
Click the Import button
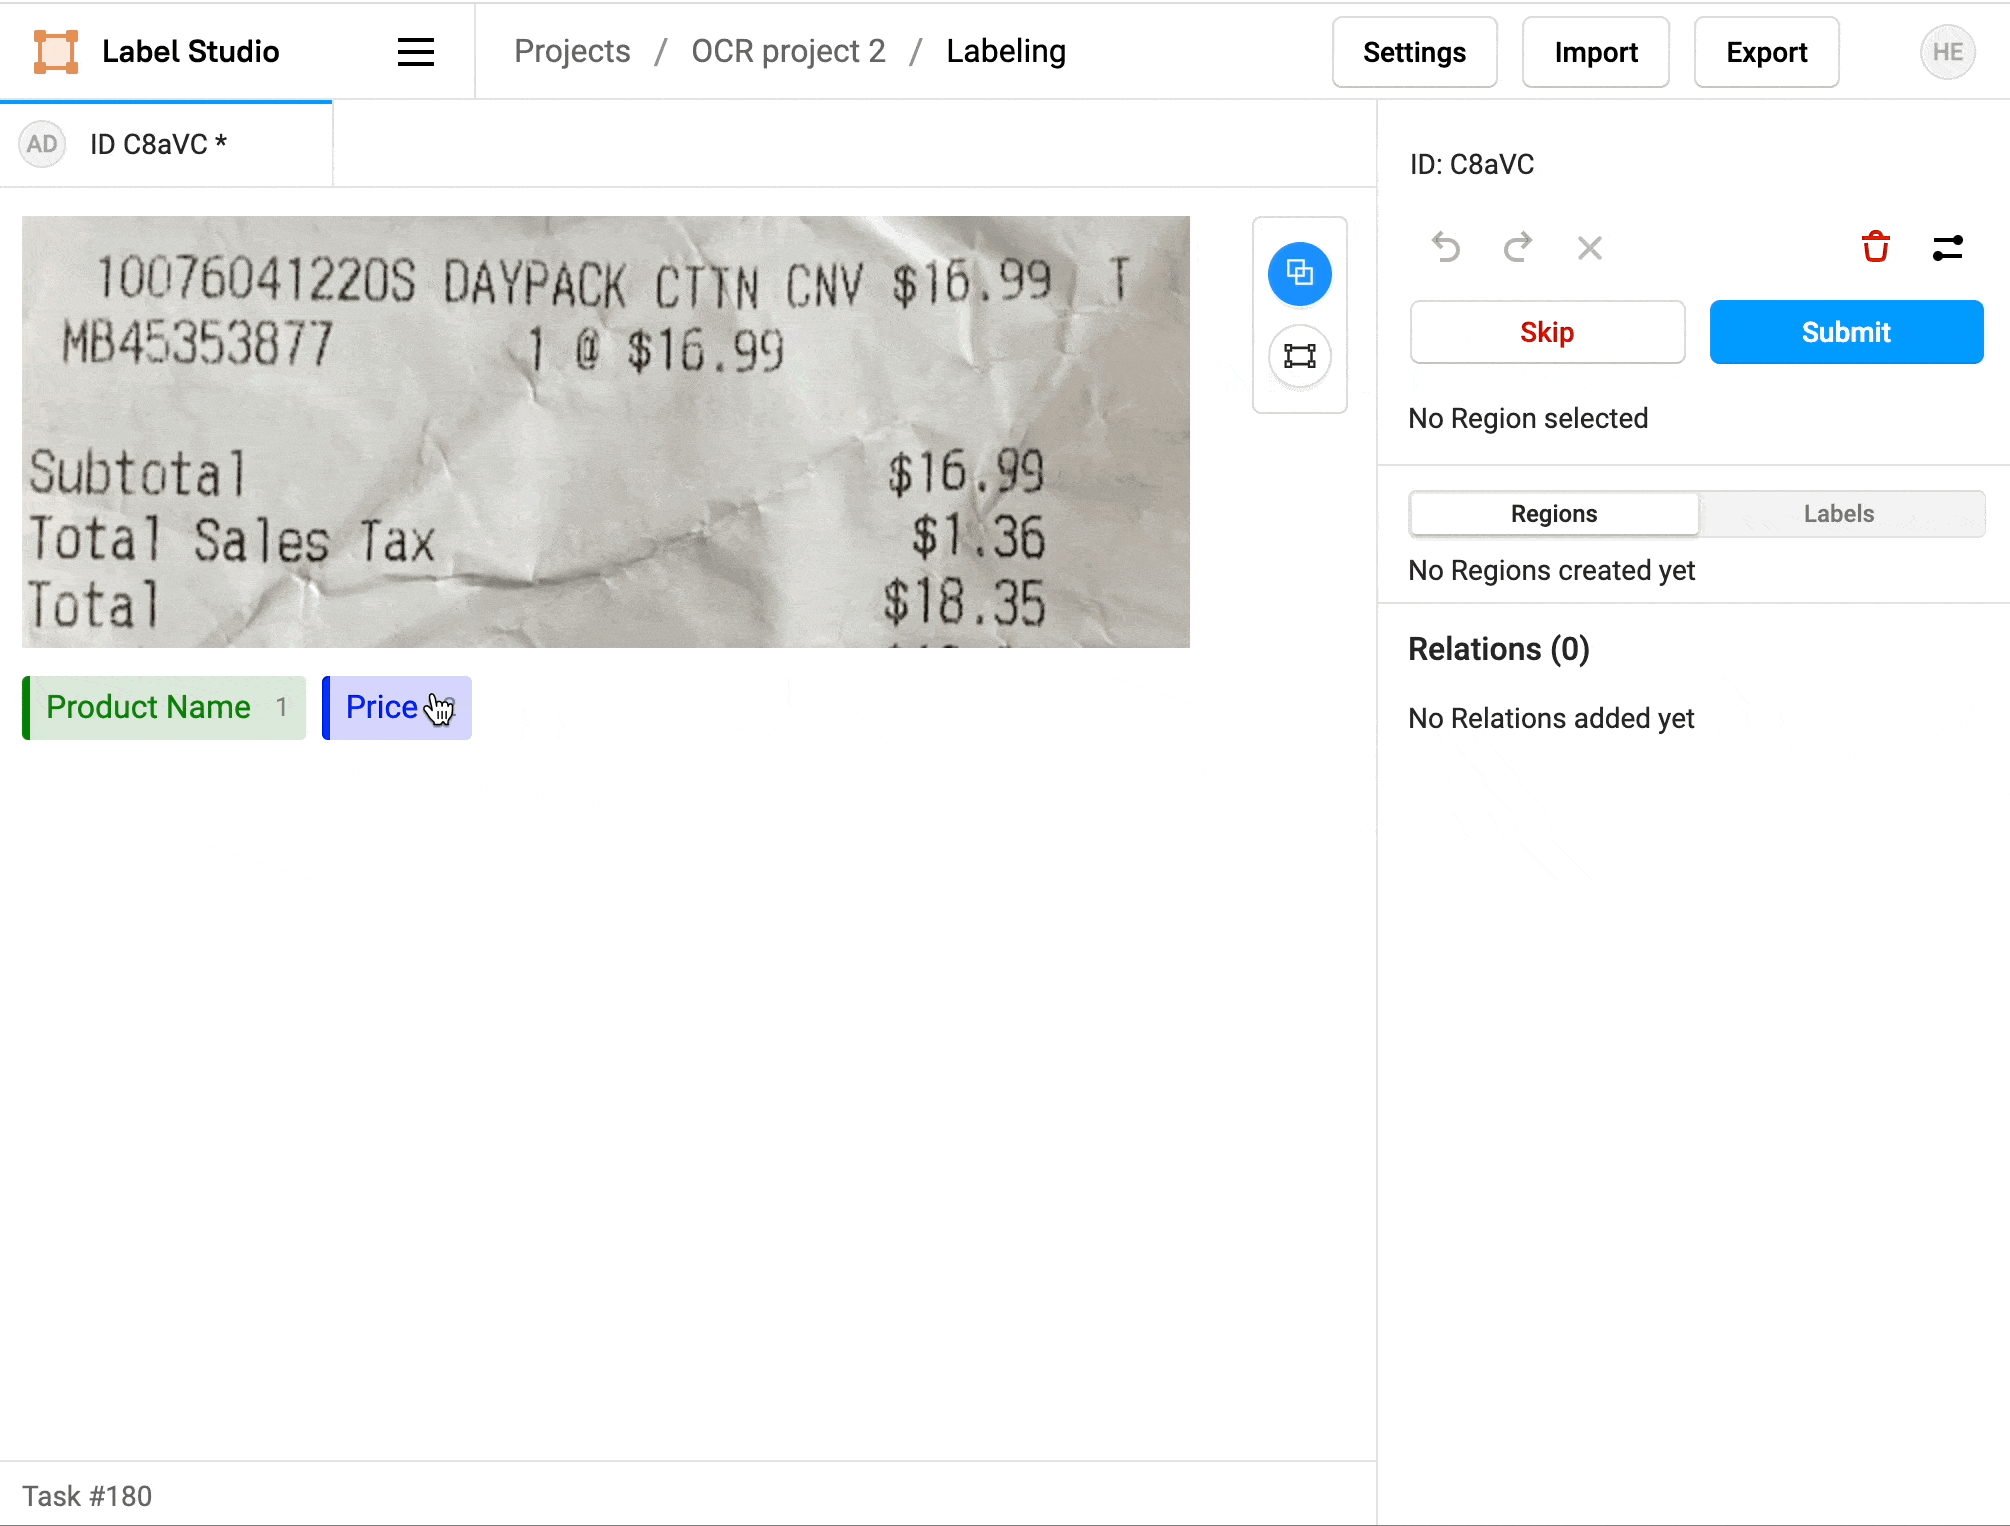coord(1596,52)
